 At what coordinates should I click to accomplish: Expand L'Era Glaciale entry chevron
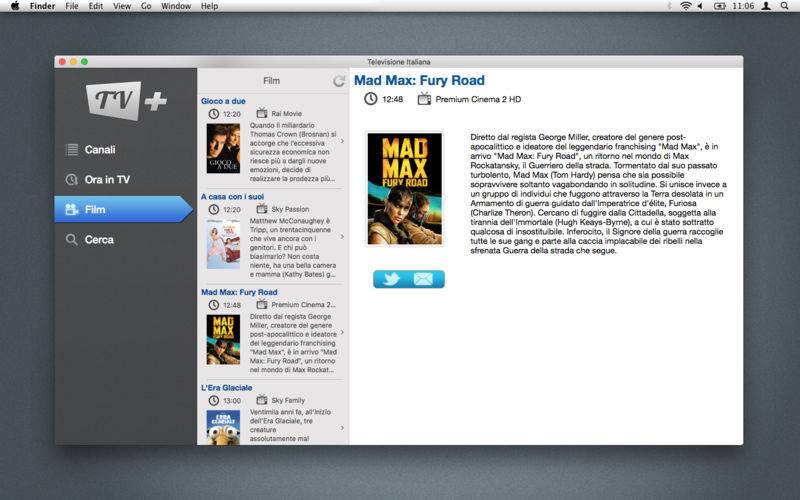coord(342,428)
